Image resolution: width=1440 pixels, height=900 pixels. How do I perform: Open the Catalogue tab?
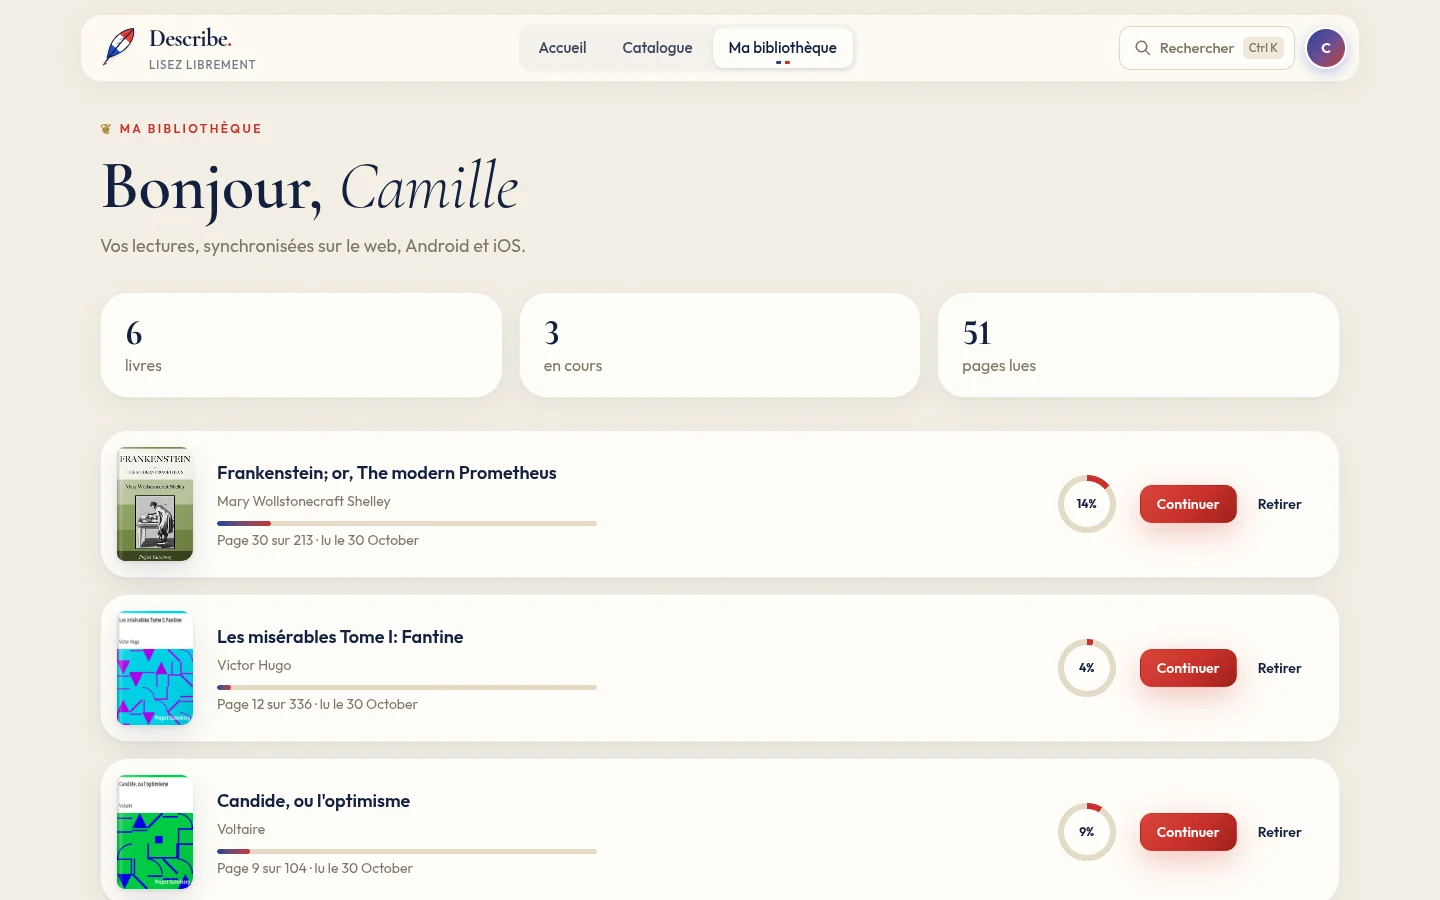657,48
